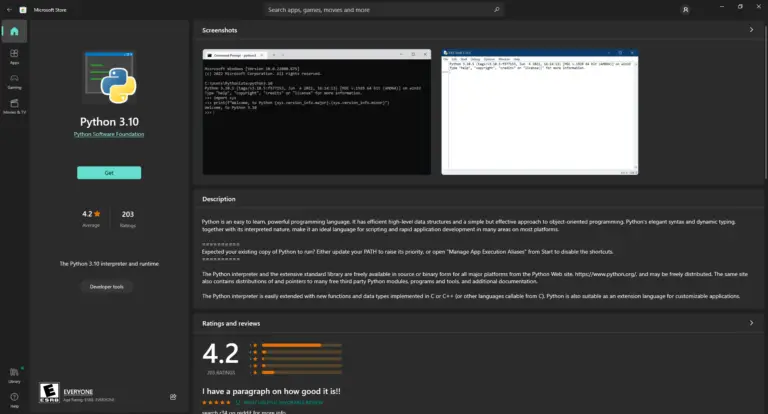Expand the Ratings and reviews chevron
The width and height of the screenshot is (768, 414).
[x=751, y=323]
